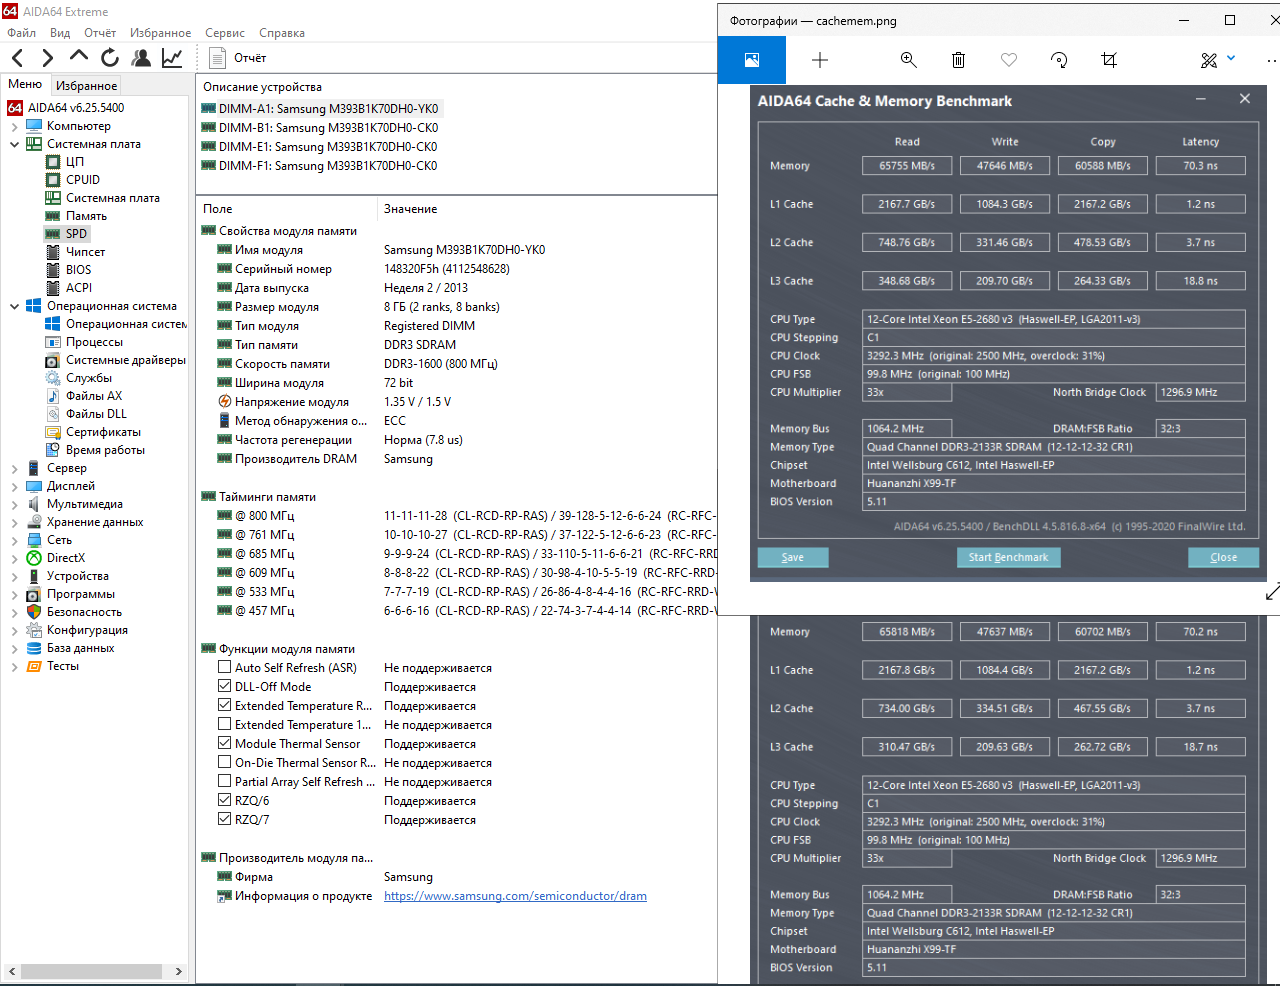Go back using AIDA64 toolbar back arrow
Screen dimensions: 1280x986
pos(17,58)
